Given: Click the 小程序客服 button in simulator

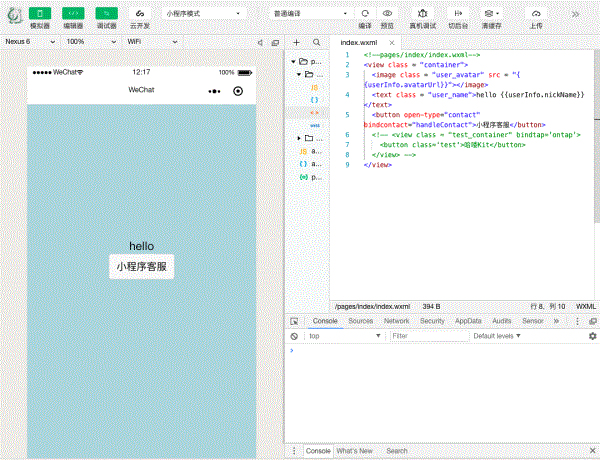Looking at the screenshot, I should (142, 267).
